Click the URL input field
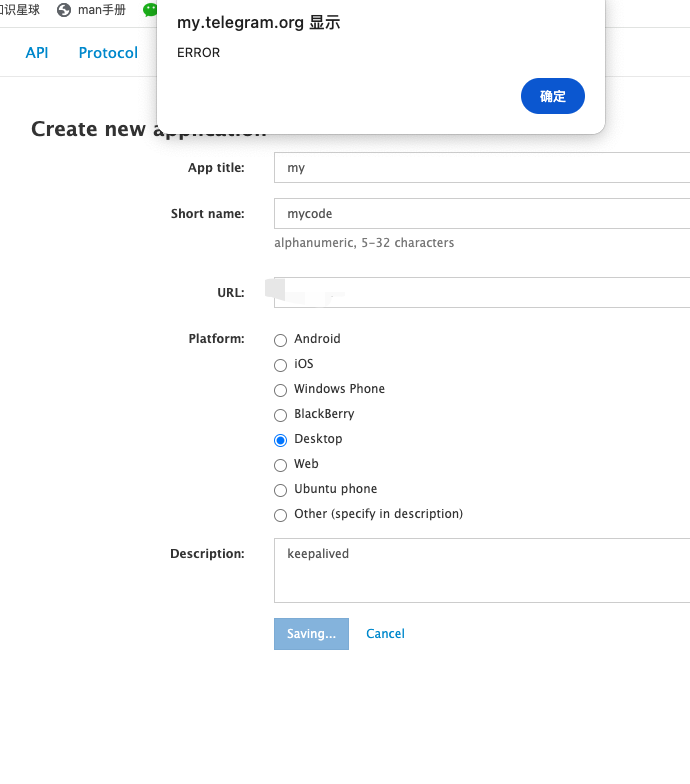 point(482,292)
